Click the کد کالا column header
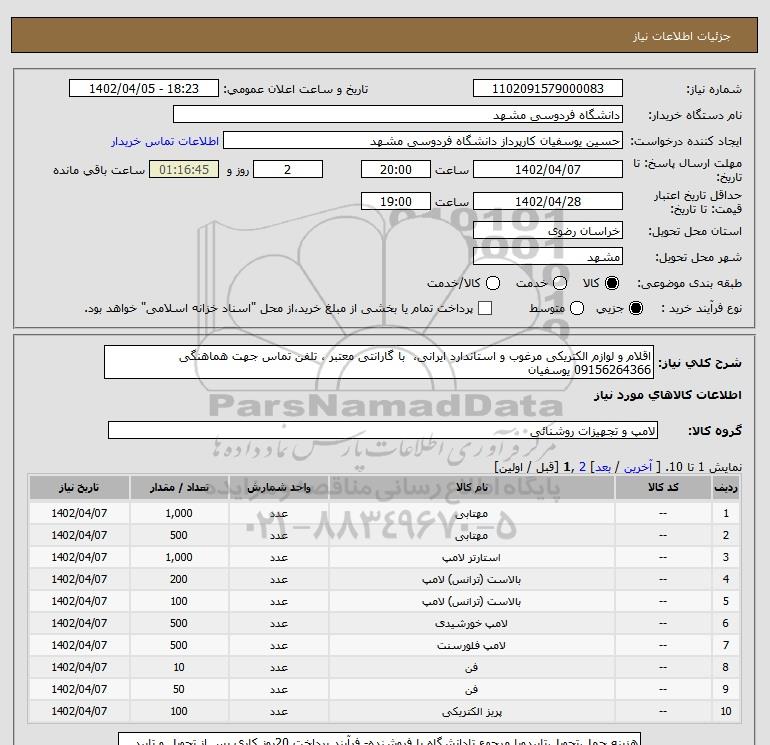Image resolution: width=770 pixels, height=745 pixels. tap(663, 488)
